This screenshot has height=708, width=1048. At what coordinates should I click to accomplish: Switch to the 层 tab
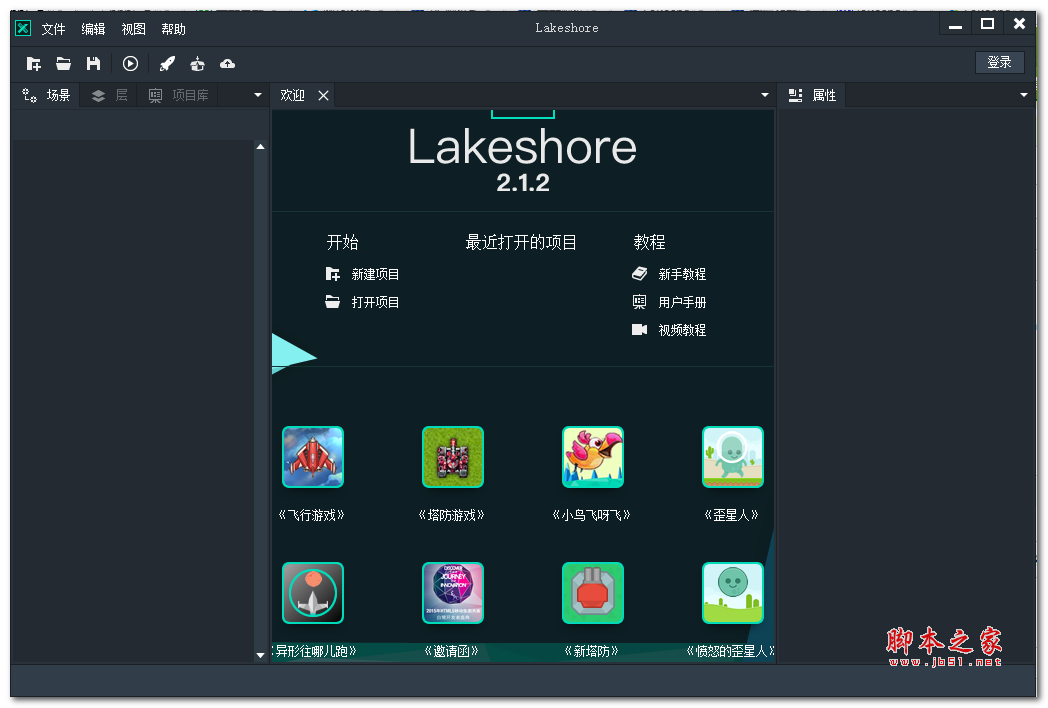(x=110, y=96)
